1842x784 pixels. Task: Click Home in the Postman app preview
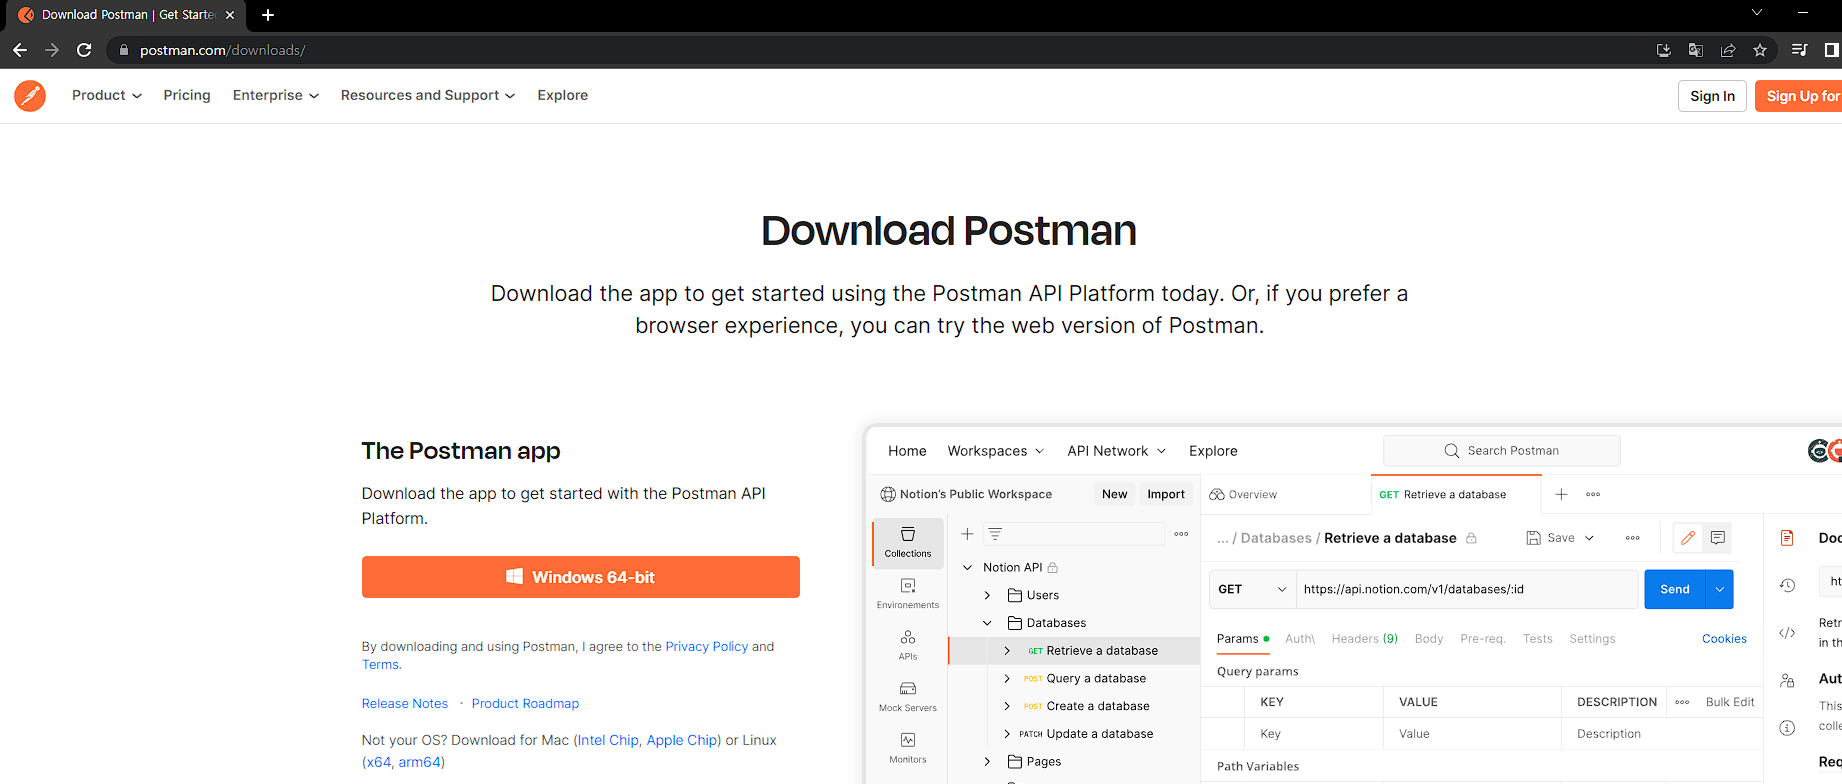(907, 451)
